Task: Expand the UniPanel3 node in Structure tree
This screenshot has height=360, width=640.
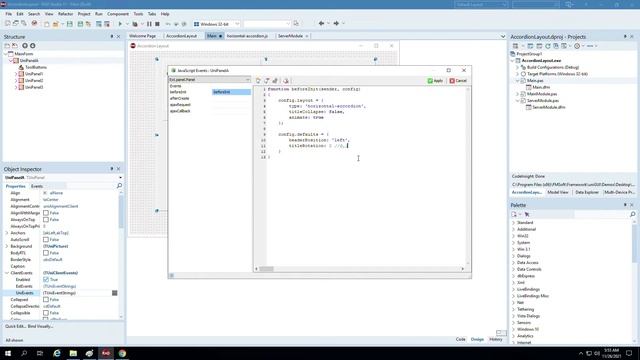Action: (x=16, y=87)
